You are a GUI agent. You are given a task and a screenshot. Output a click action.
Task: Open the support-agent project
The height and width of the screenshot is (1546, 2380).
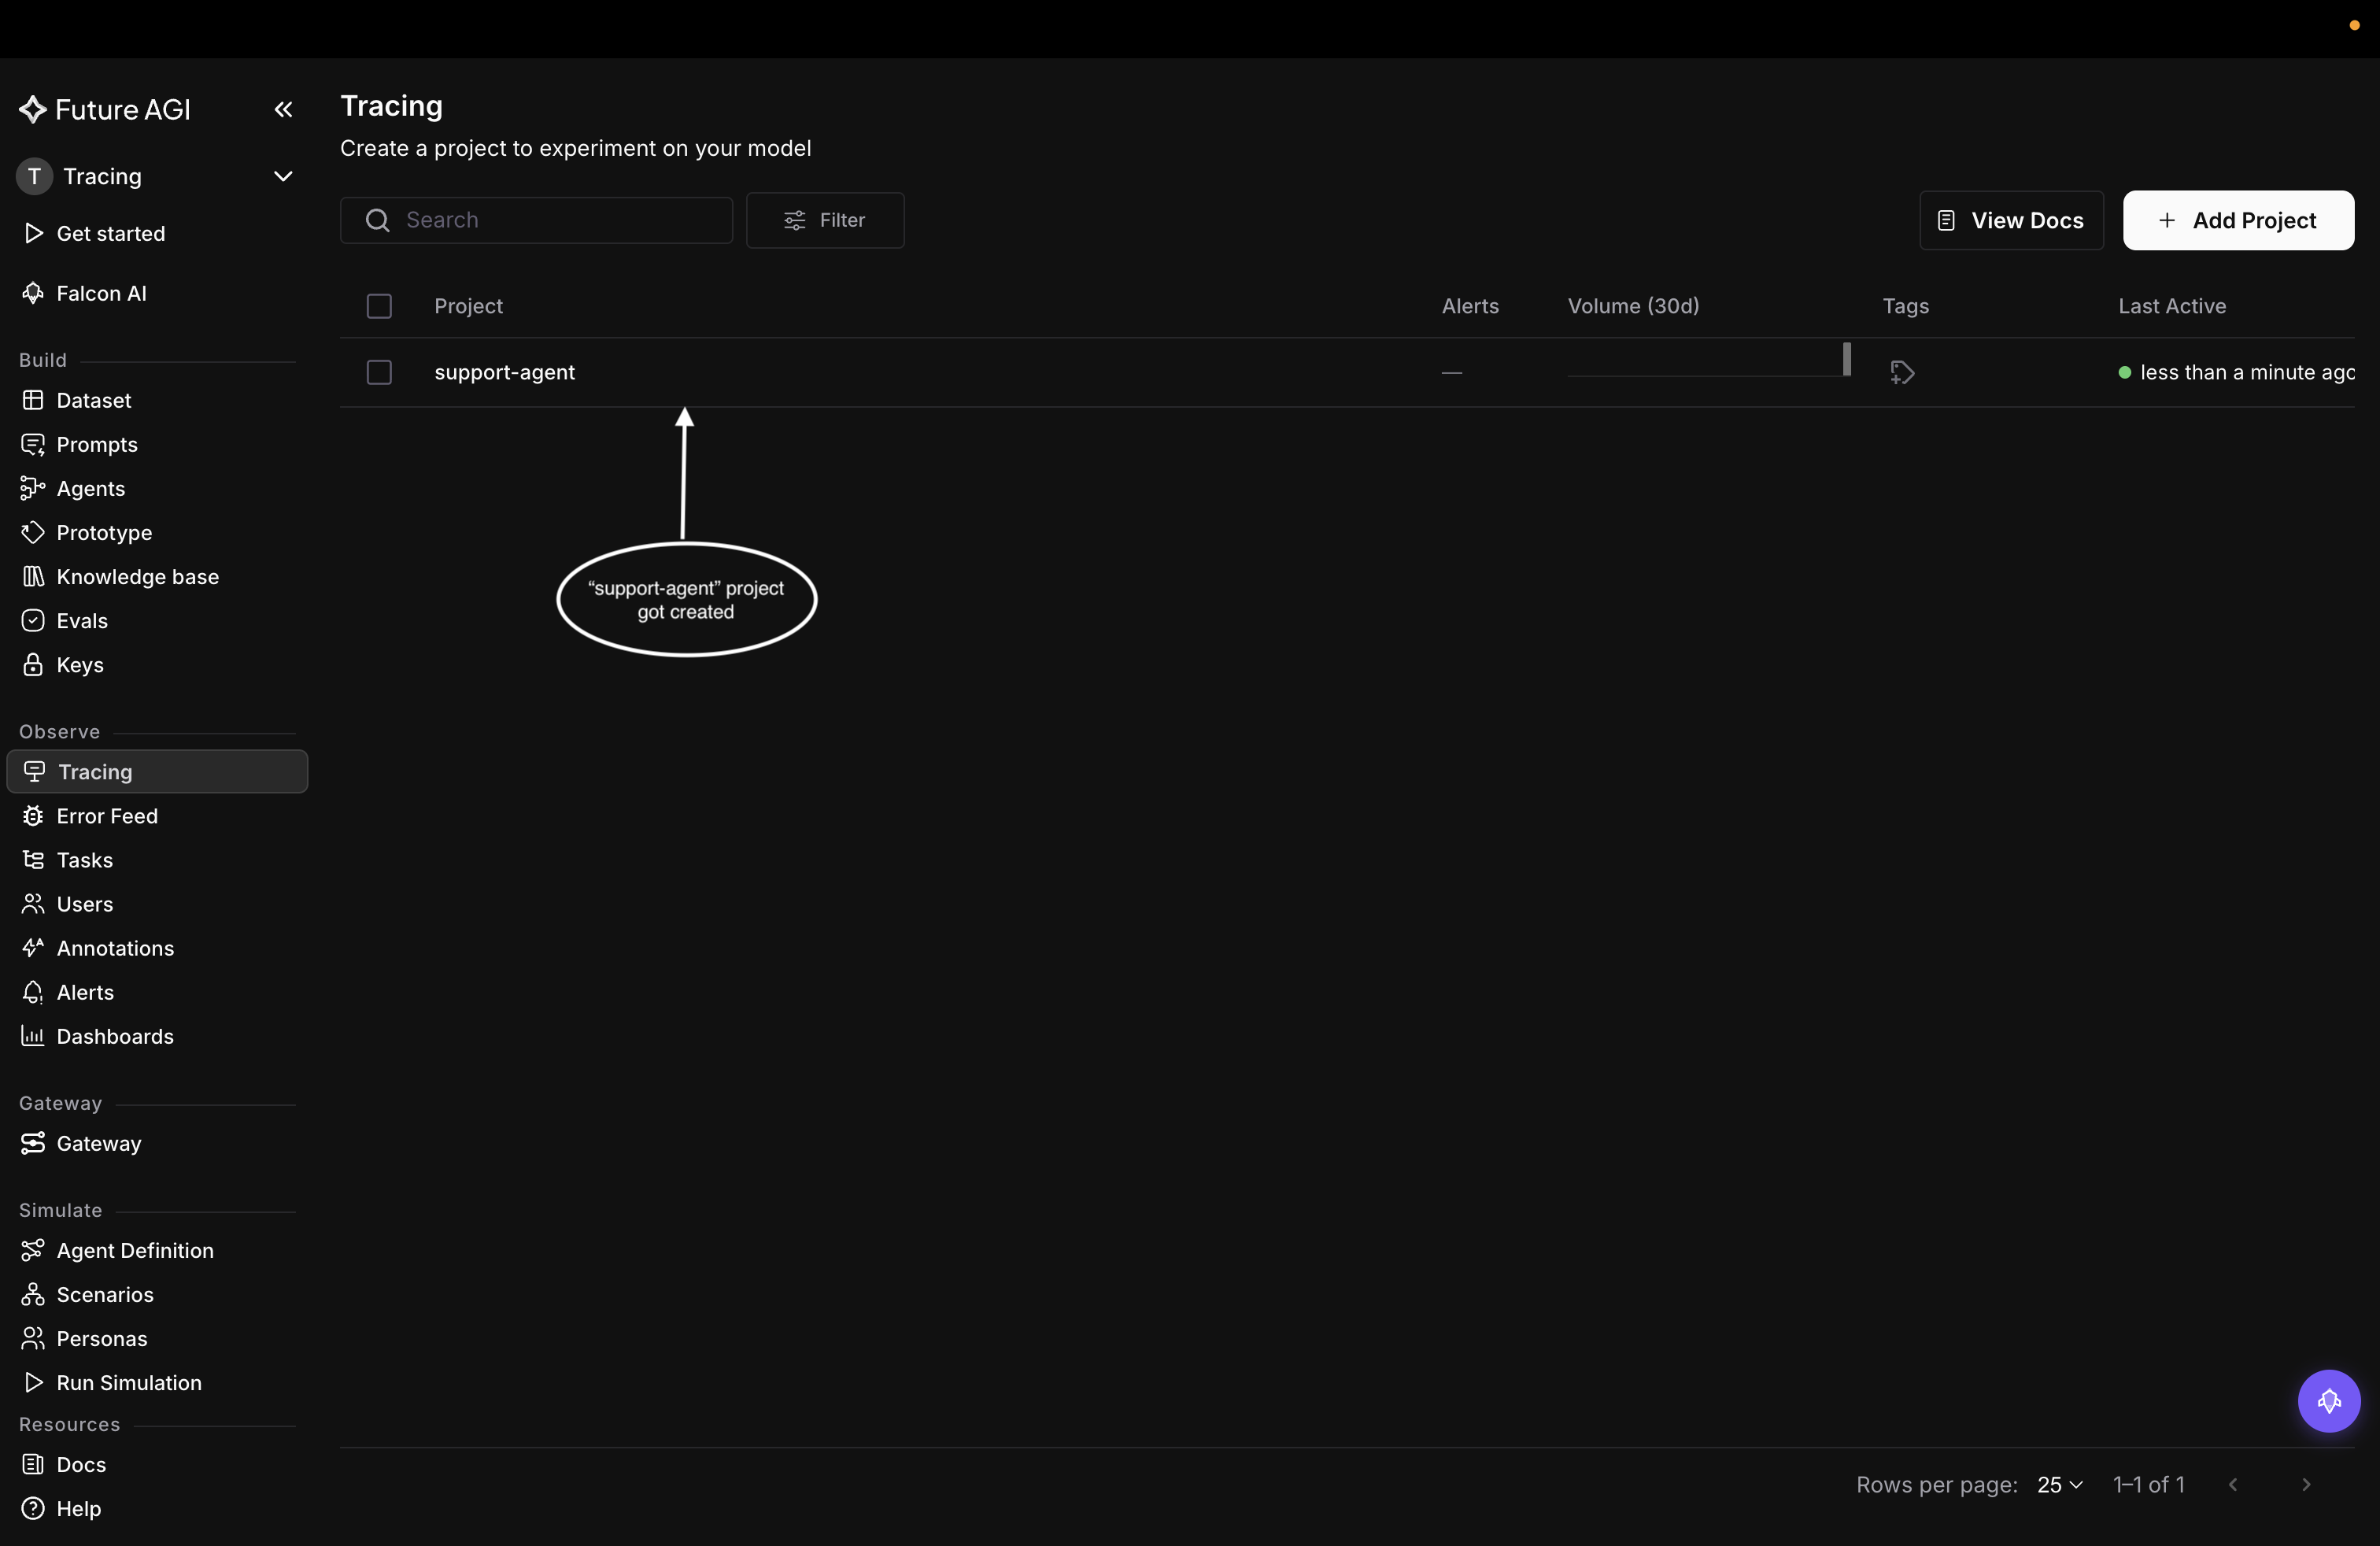[x=504, y=372]
